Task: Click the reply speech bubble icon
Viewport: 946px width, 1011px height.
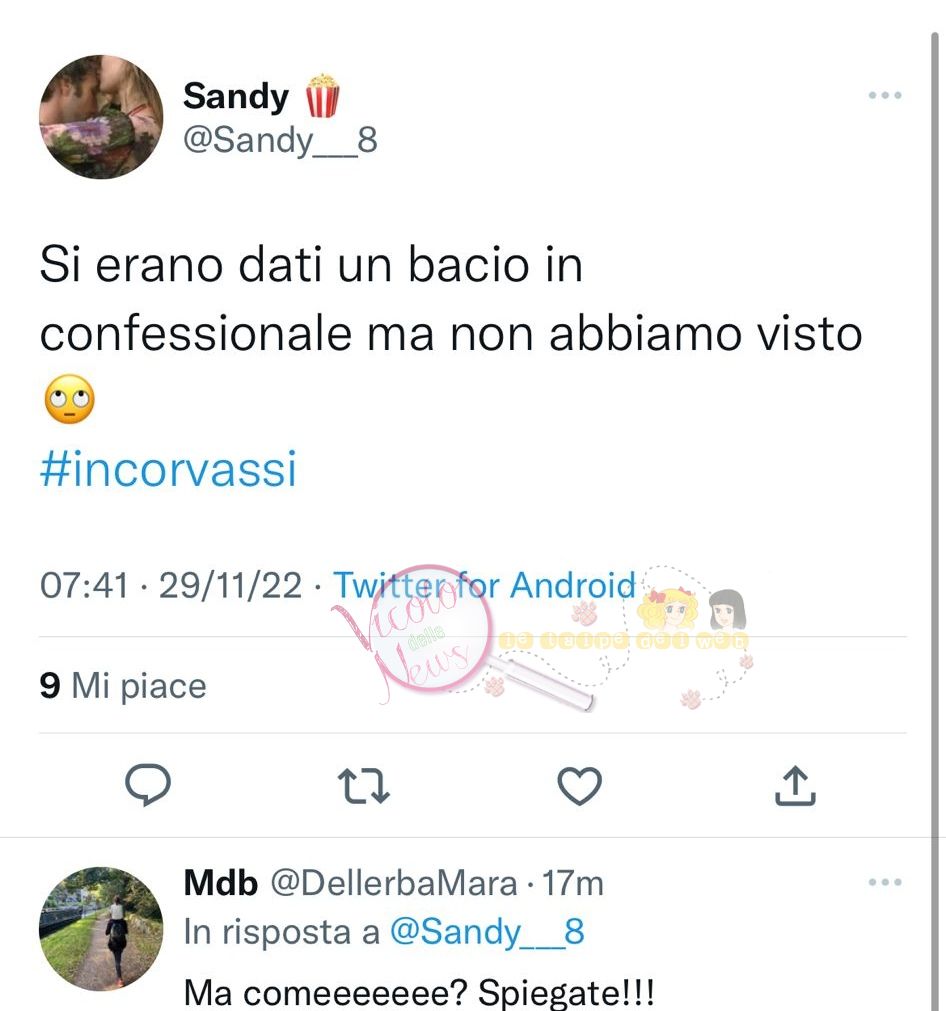Action: pos(148,785)
